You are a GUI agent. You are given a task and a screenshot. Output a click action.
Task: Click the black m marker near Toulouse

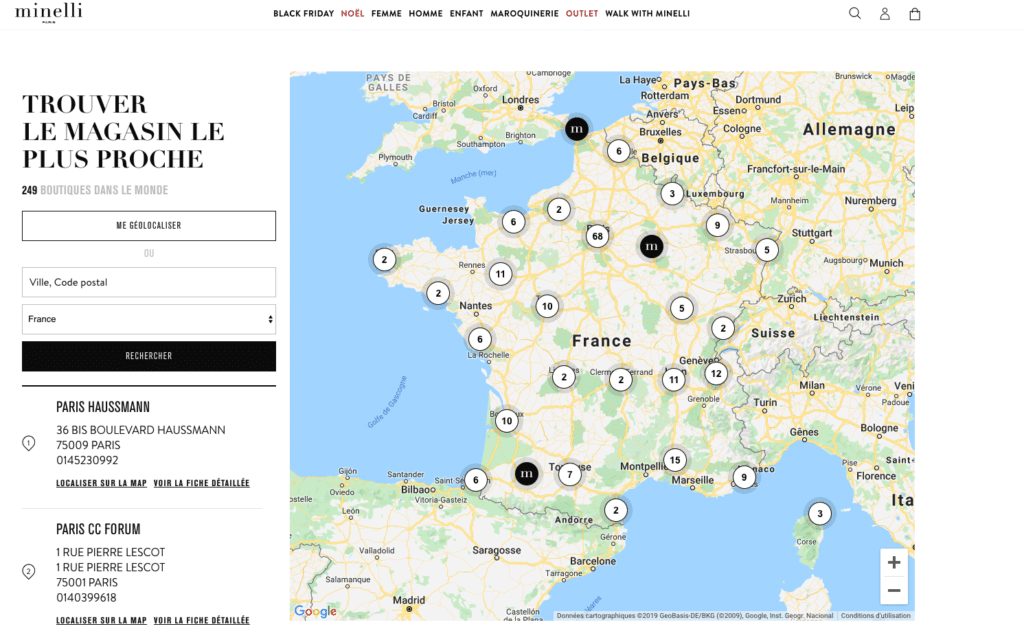click(526, 473)
